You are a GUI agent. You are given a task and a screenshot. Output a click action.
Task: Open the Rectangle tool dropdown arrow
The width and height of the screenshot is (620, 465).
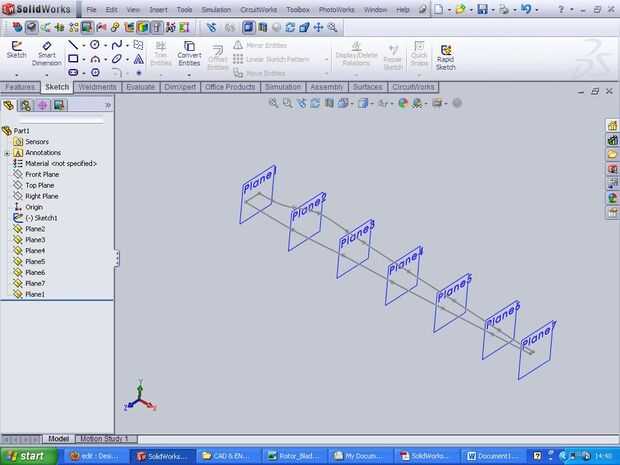(x=83, y=60)
